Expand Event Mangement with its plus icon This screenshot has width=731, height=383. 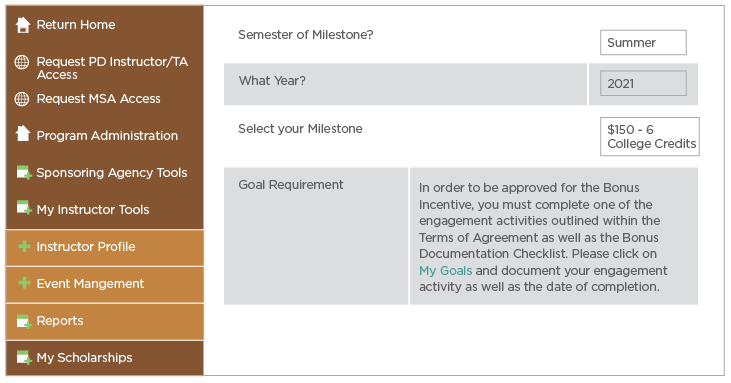tap(24, 283)
